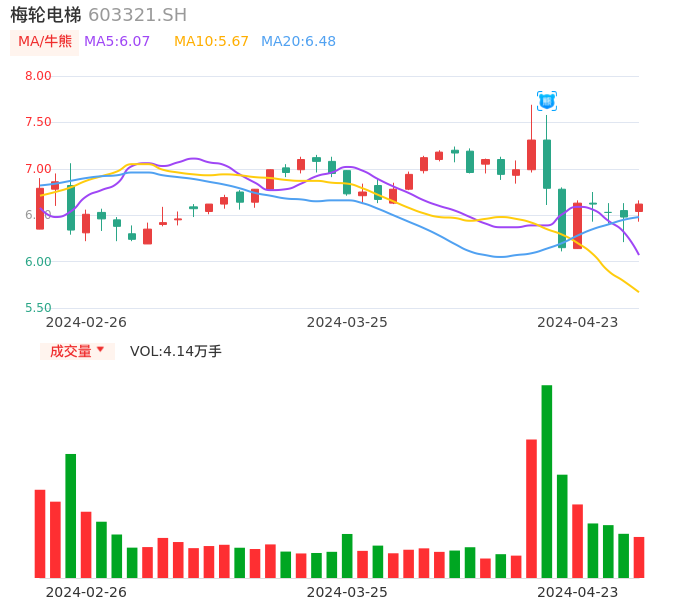The width and height of the screenshot is (686, 606).
Task: Toggle the MA20 moving average legend
Action: pos(298,42)
